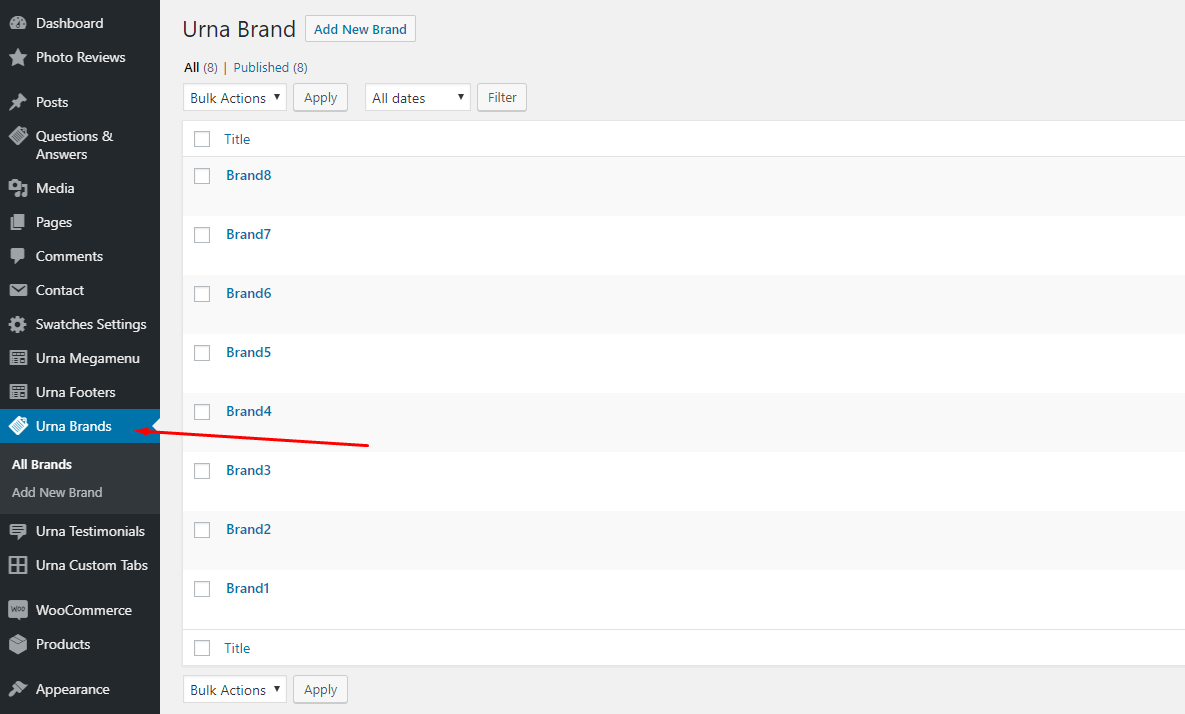Click the Urna Testimonials icon
The image size is (1185, 714).
coord(18,531)
